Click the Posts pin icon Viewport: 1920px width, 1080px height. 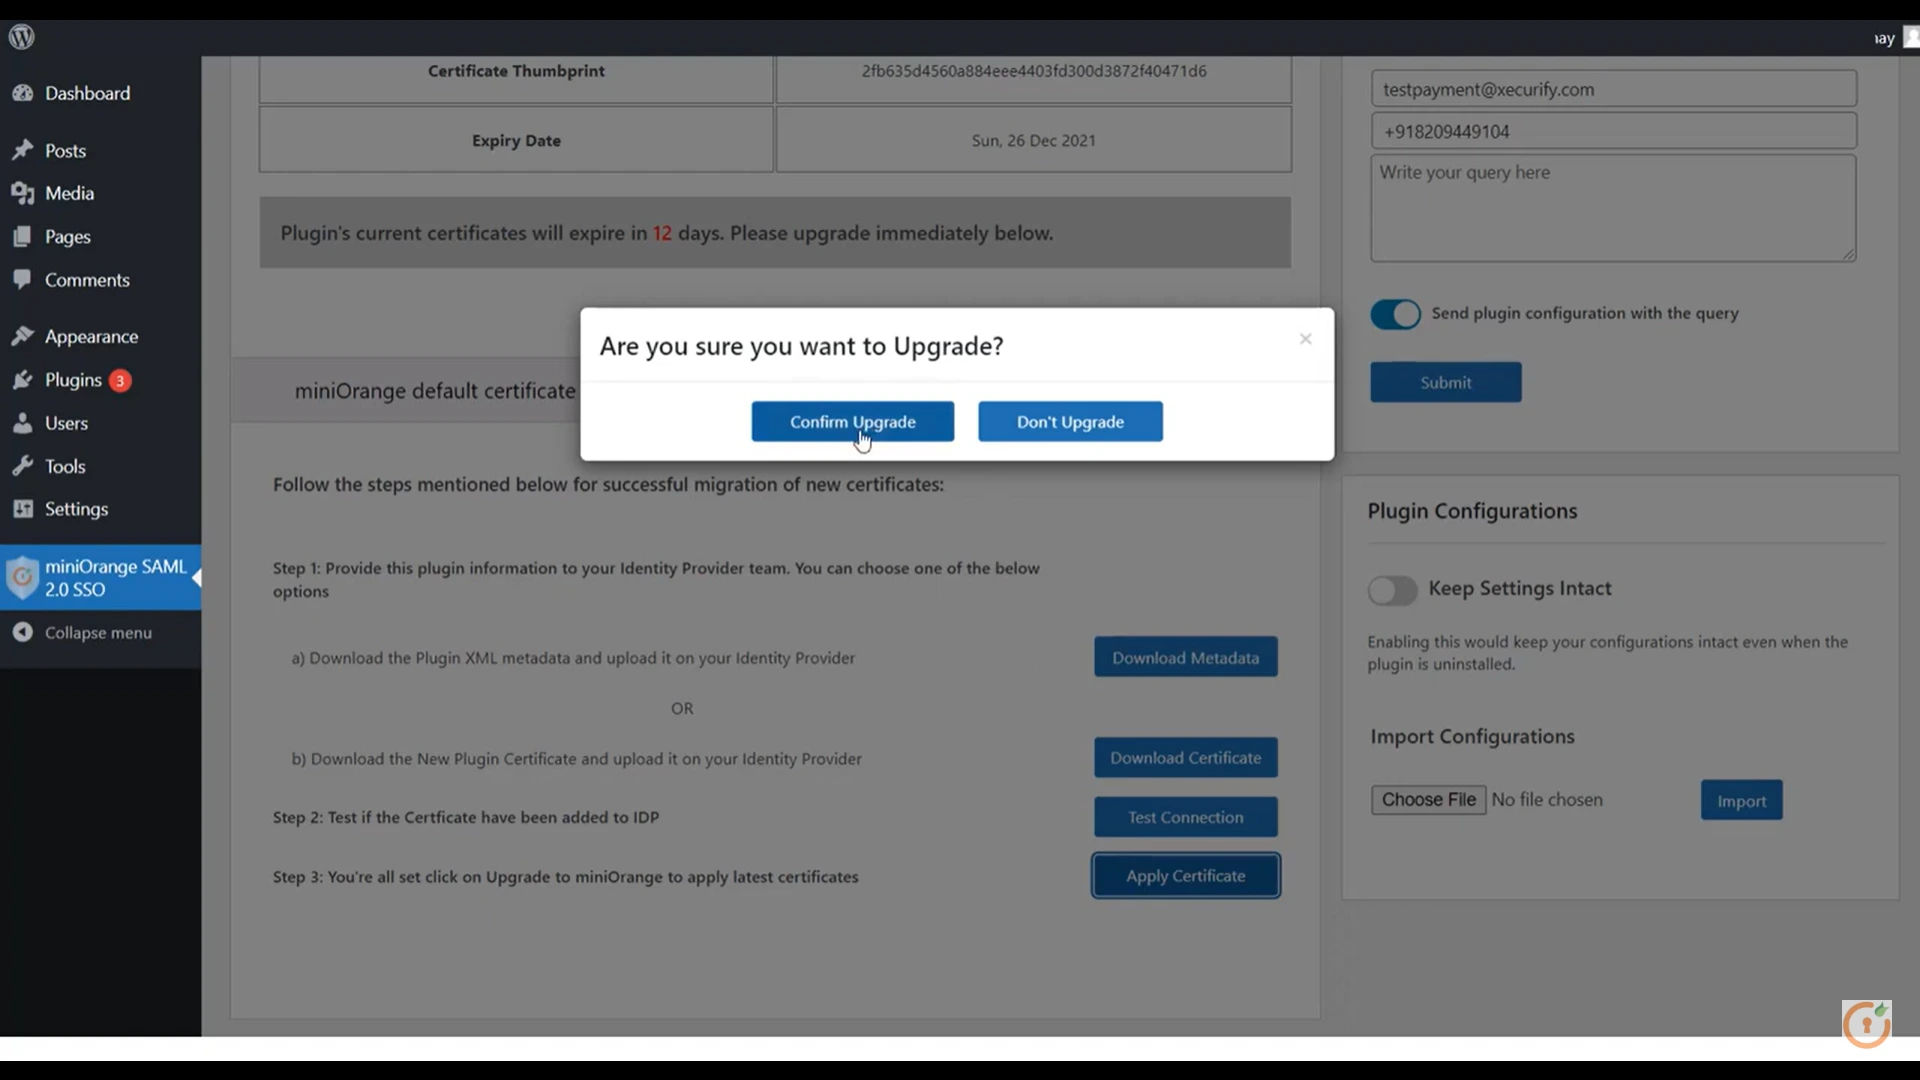click(22, 150)
